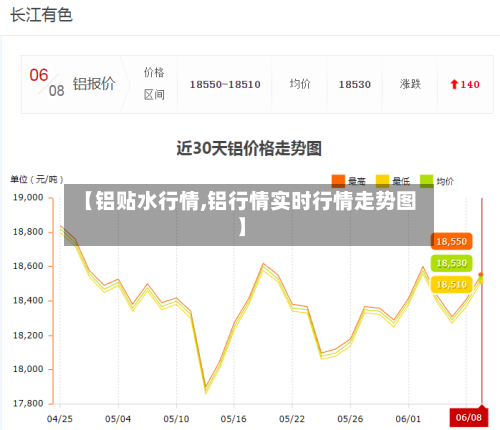The height and width of the screenshot is (430, 500).
Task: Click the 长江有色 header title
Action: coord(41,15)
